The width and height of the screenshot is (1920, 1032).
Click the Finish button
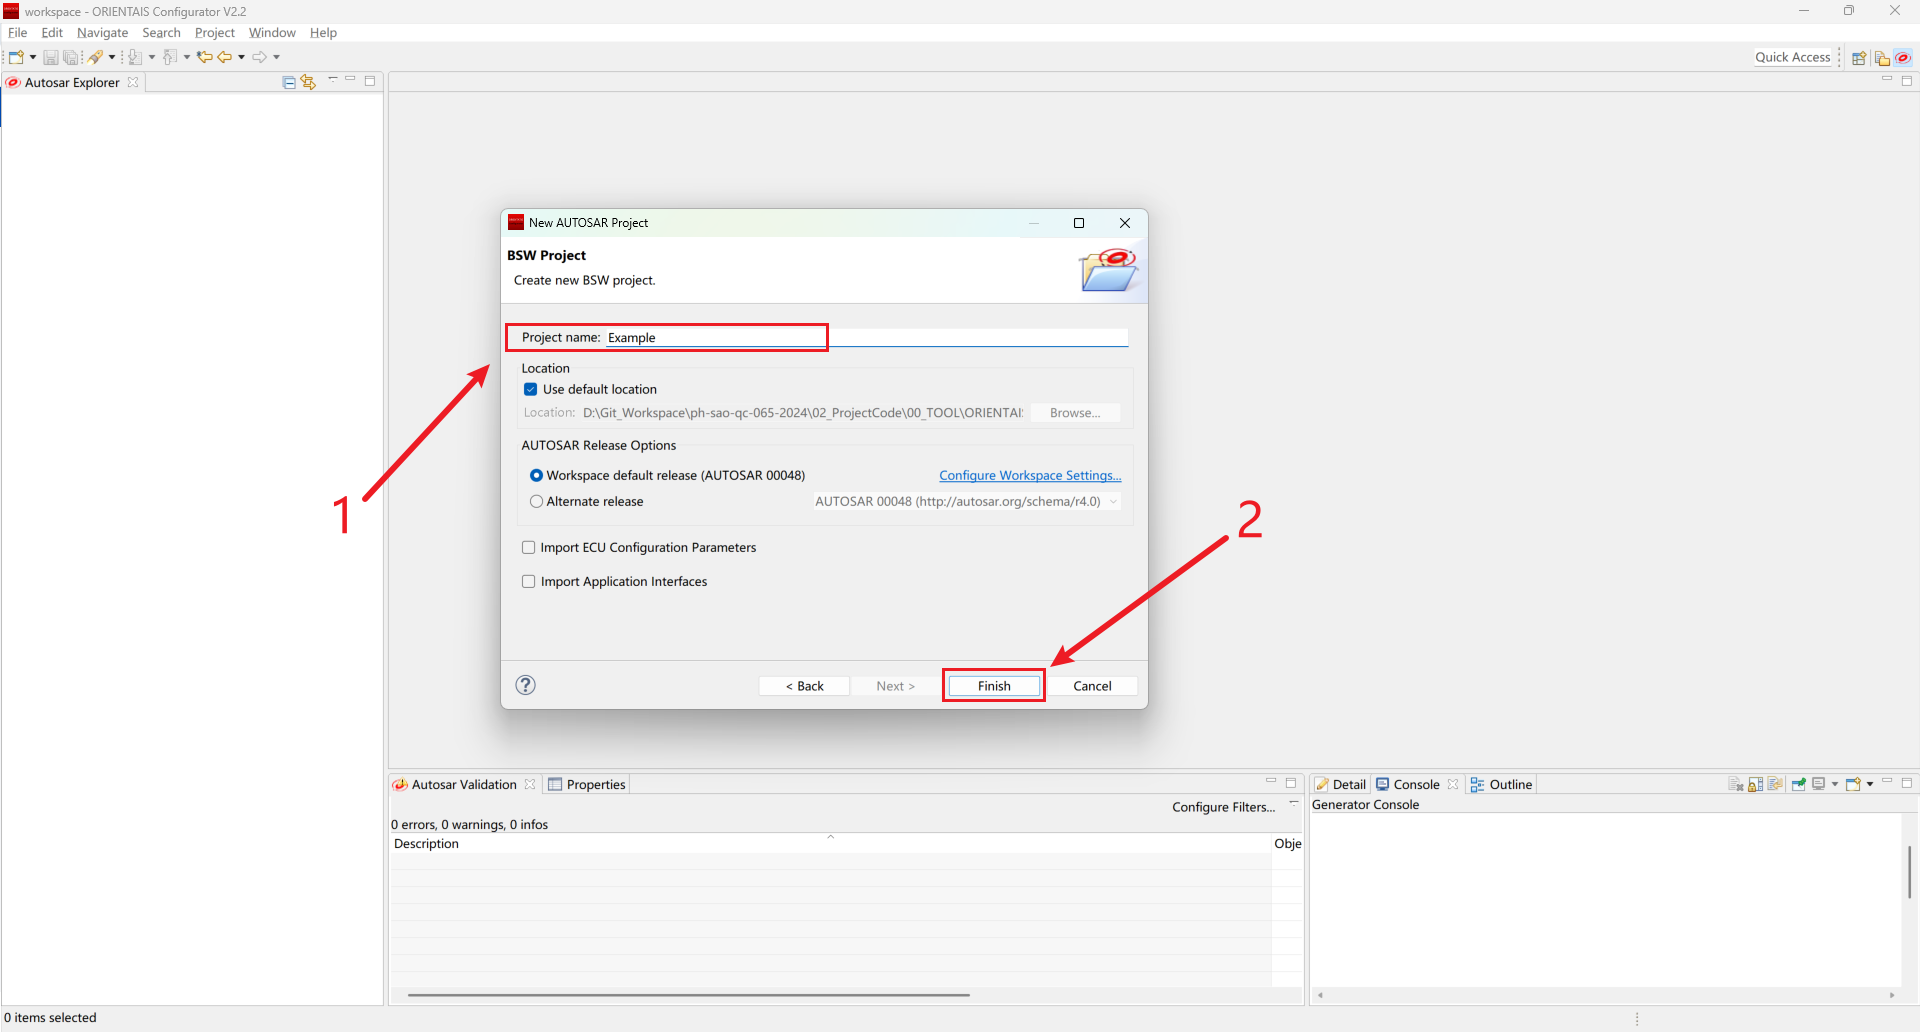[x=993, y=686]
